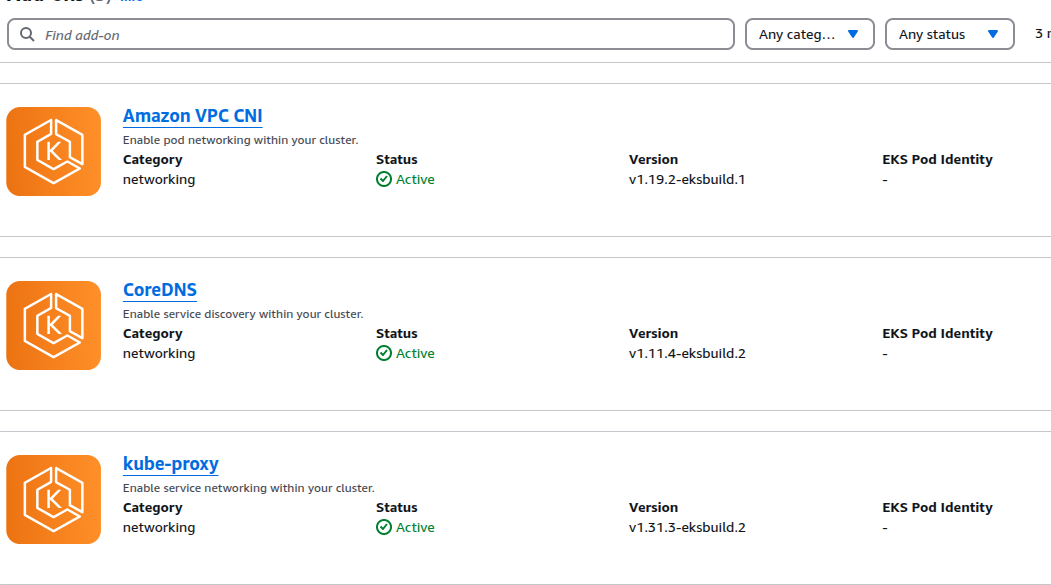Screen dimensions: 1051x585
Task: Open the Any status filter dropdown
Action: pos(949,34)
